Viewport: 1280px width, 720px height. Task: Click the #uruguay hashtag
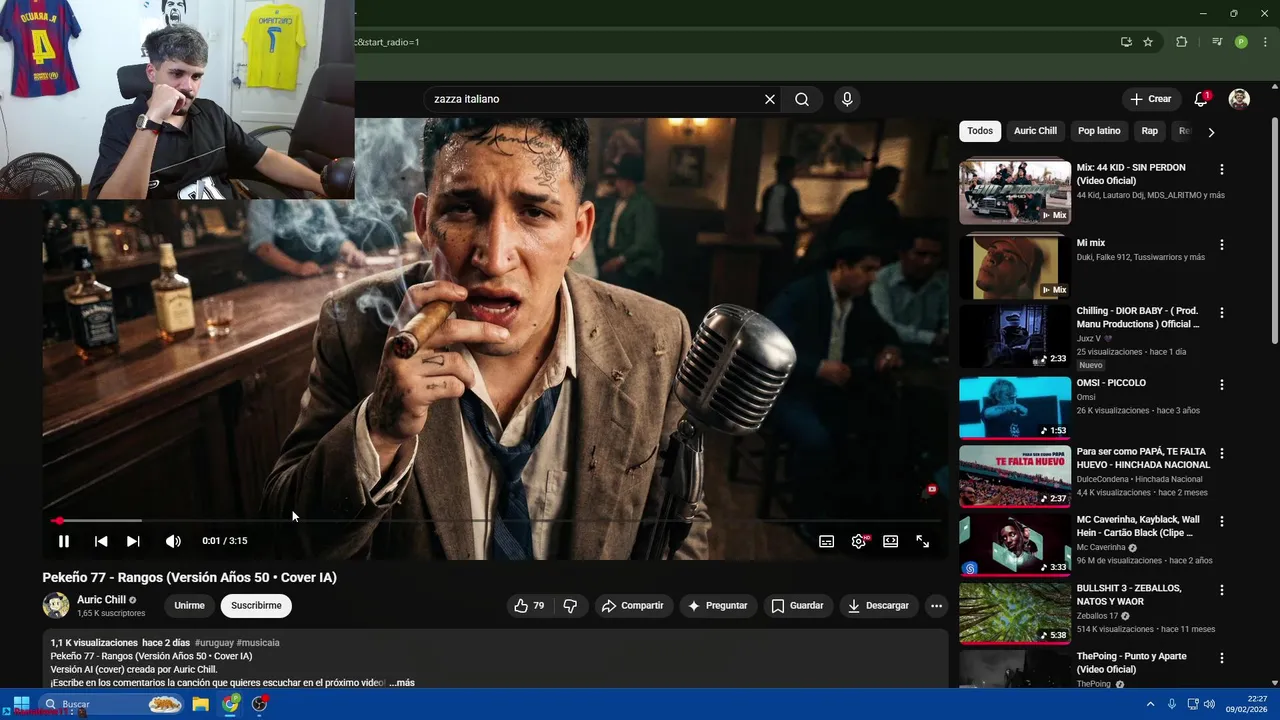pyautogui.click(x=214, y=643)
